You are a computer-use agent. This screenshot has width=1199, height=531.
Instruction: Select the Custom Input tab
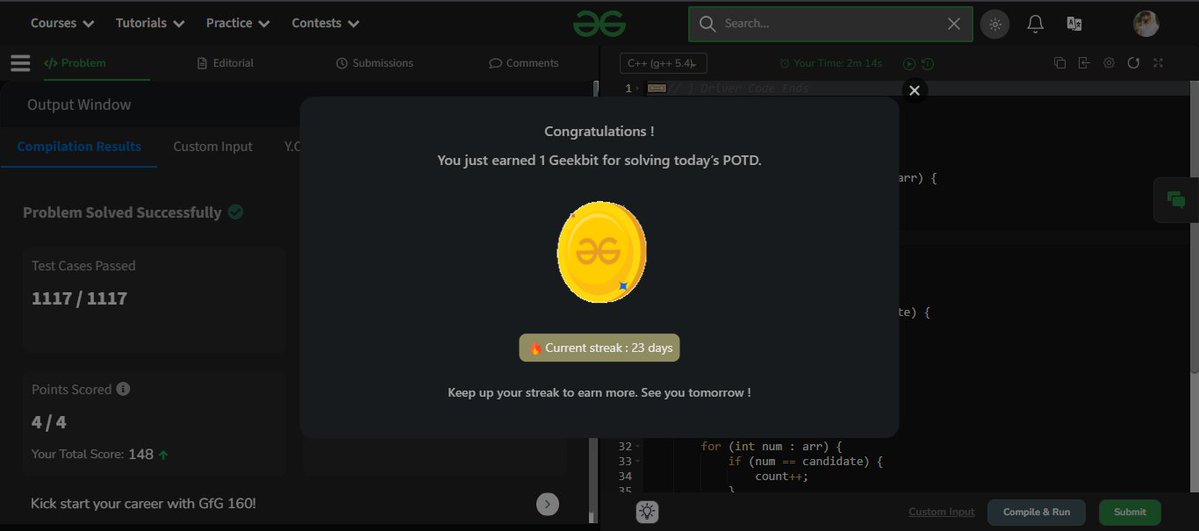(x=213, y=146)
